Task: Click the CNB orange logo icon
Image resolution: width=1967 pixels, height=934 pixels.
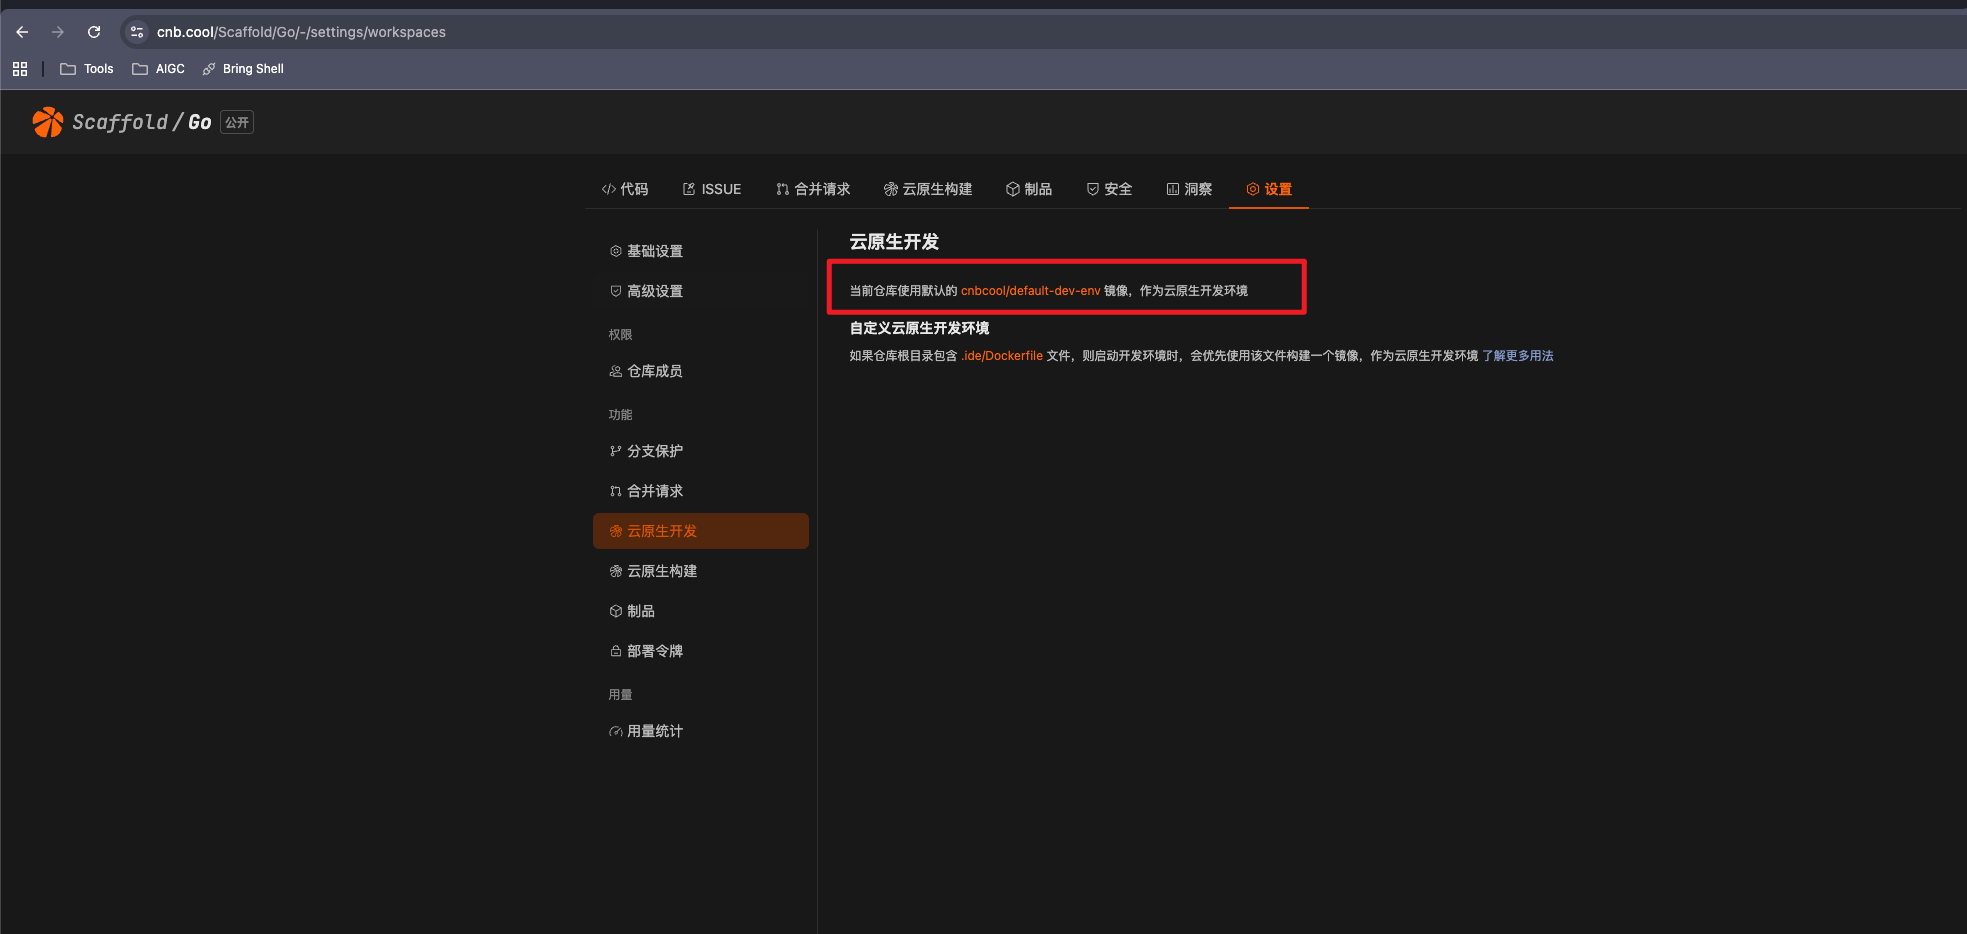Action: pos(47,122)
